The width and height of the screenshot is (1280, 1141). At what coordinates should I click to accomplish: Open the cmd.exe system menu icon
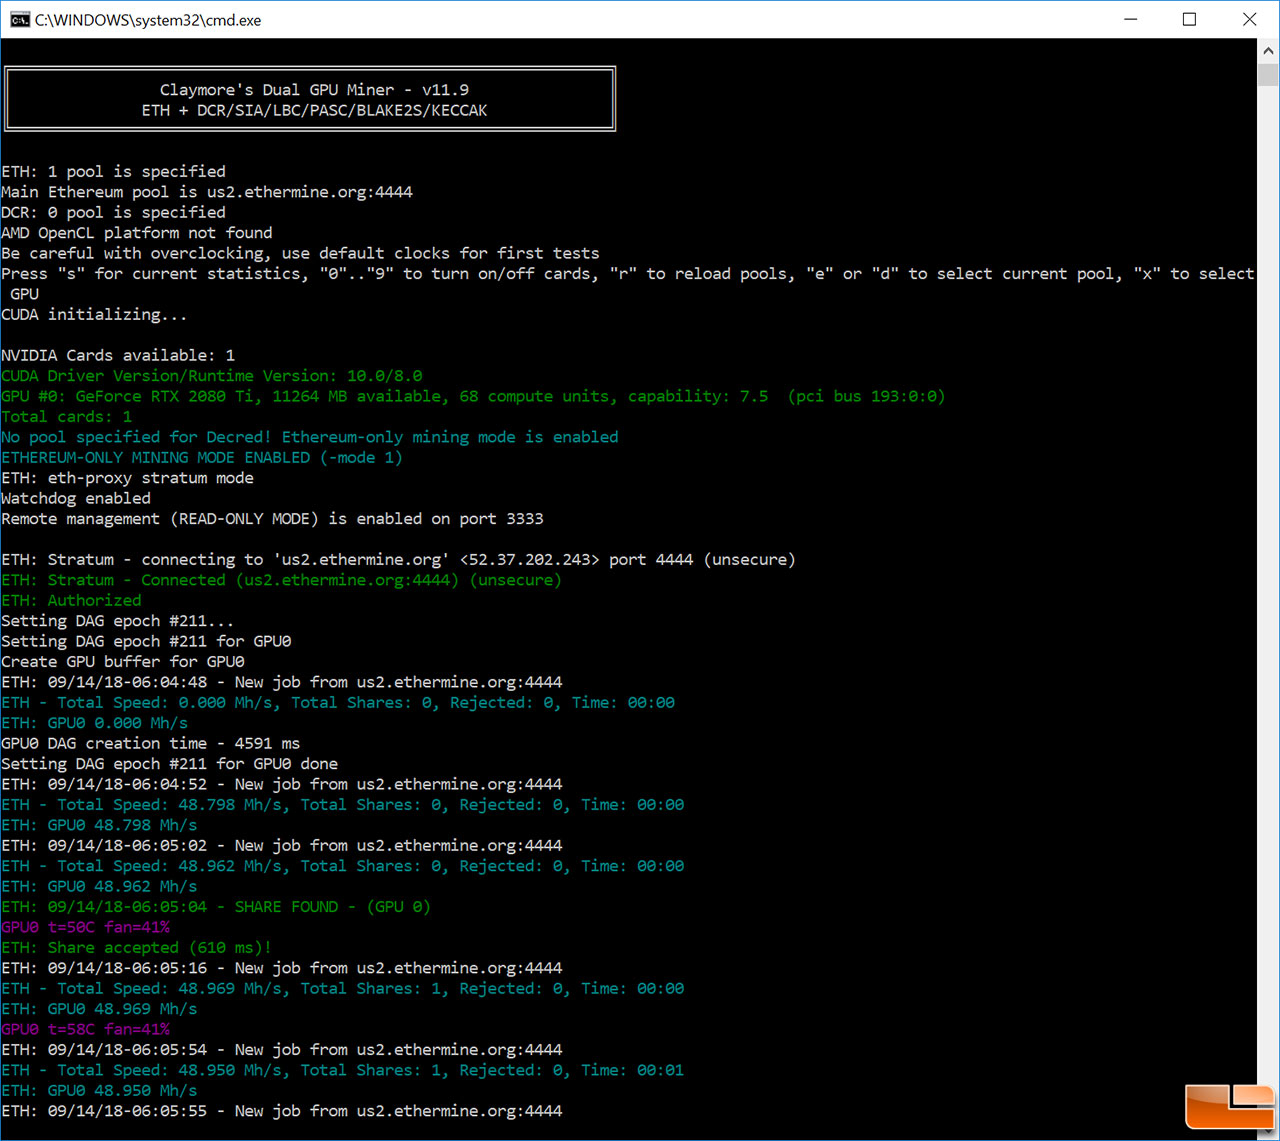19,19
